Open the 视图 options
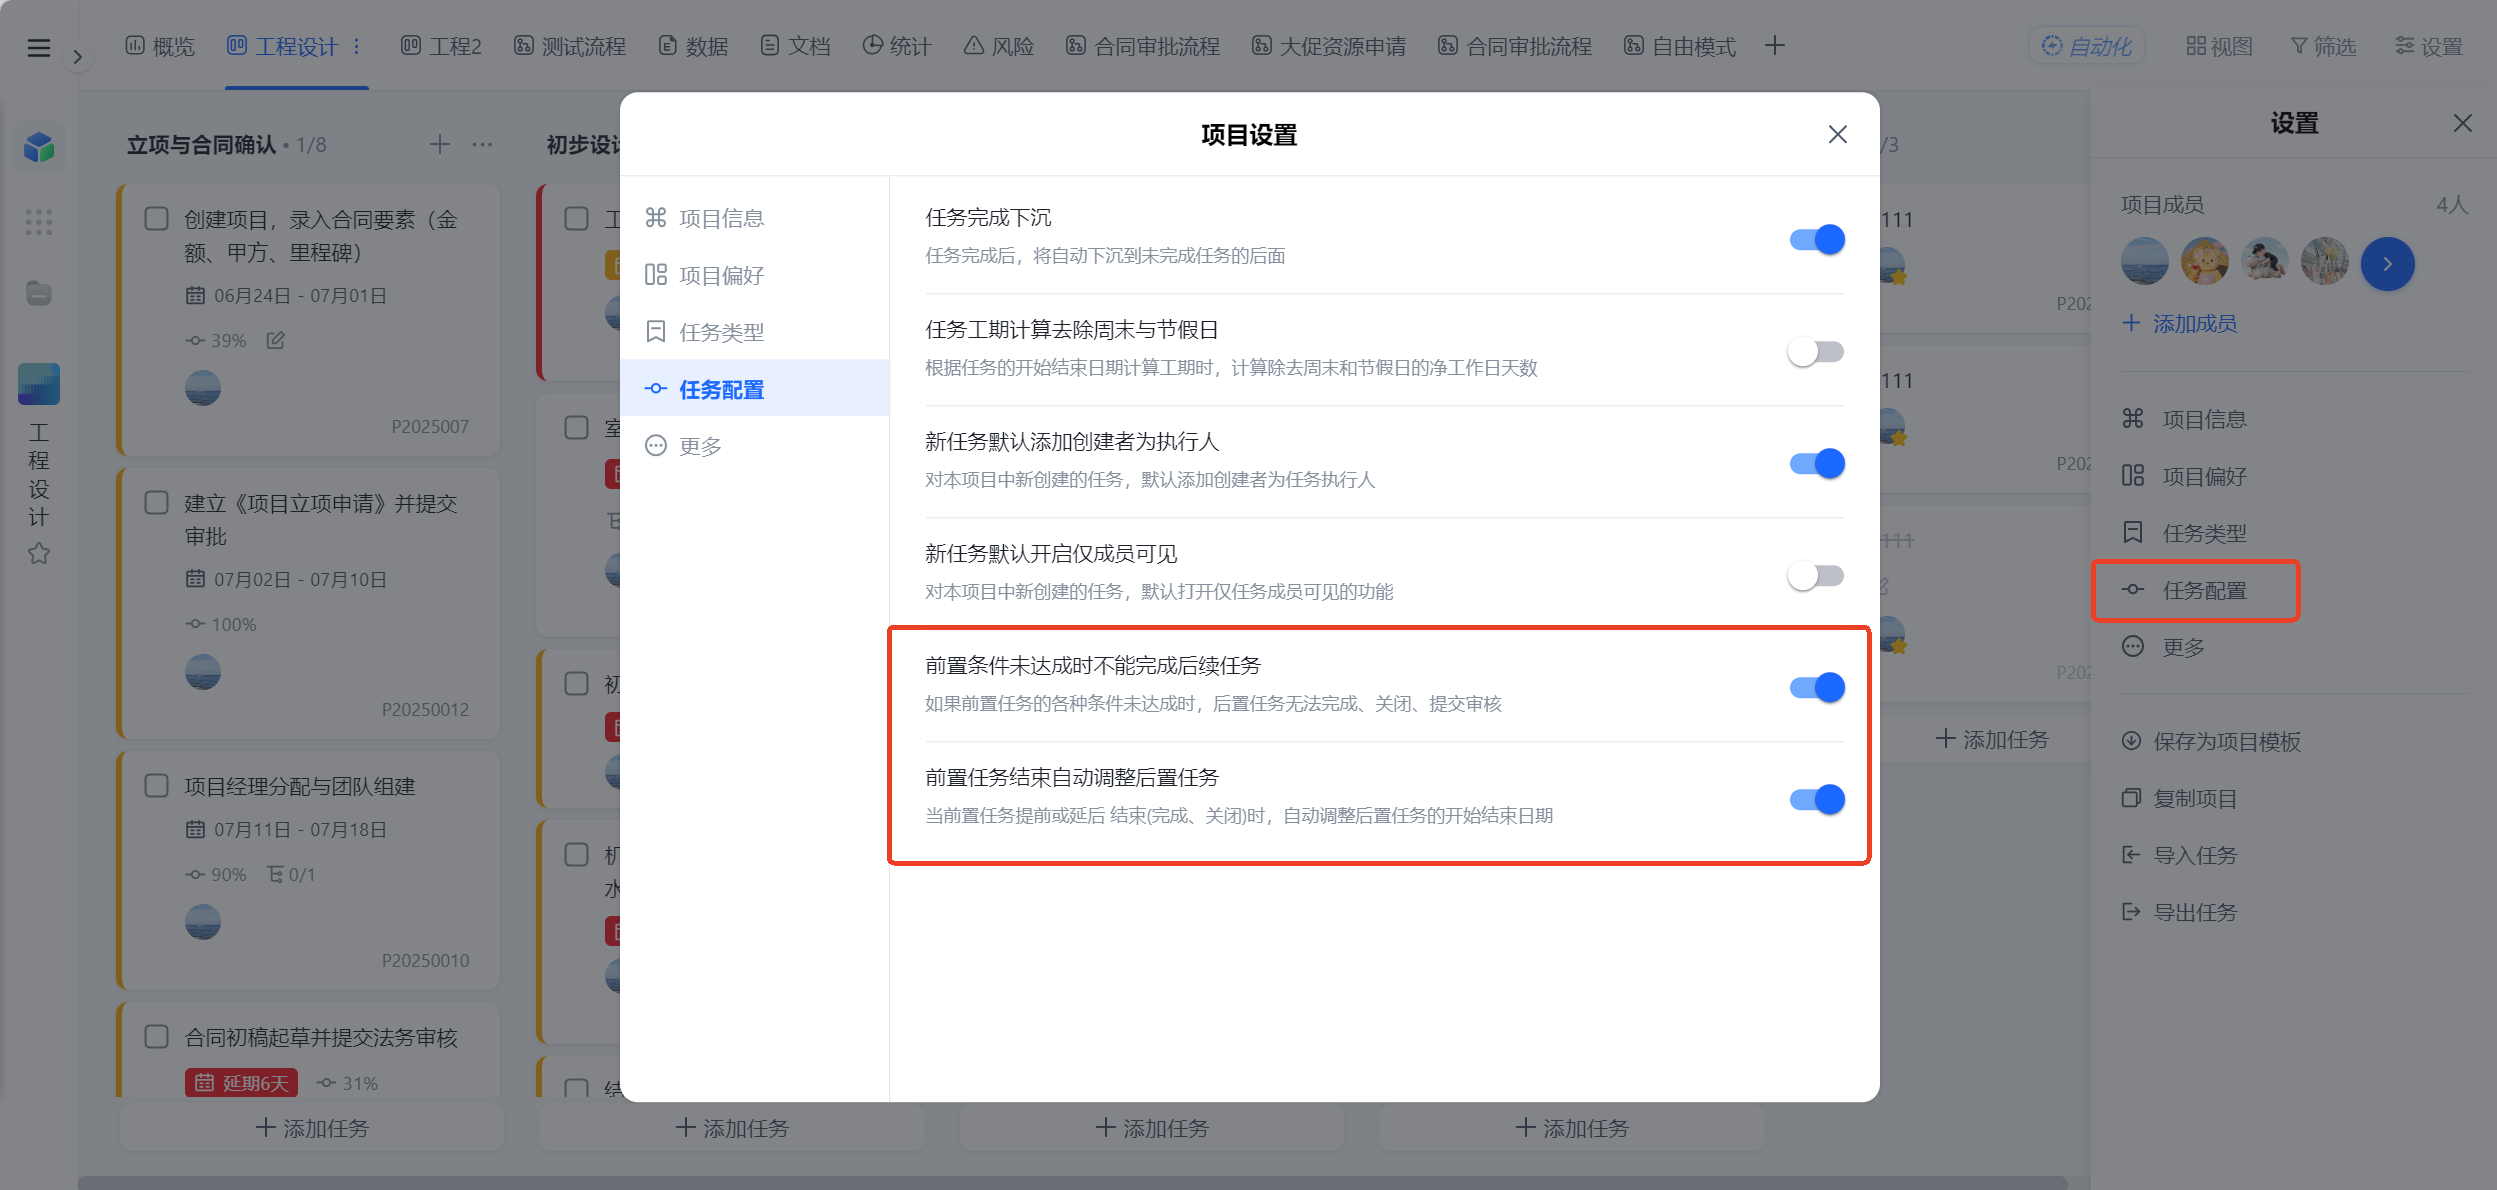Viewport: 2497px width, 1190px height. 2219,46
